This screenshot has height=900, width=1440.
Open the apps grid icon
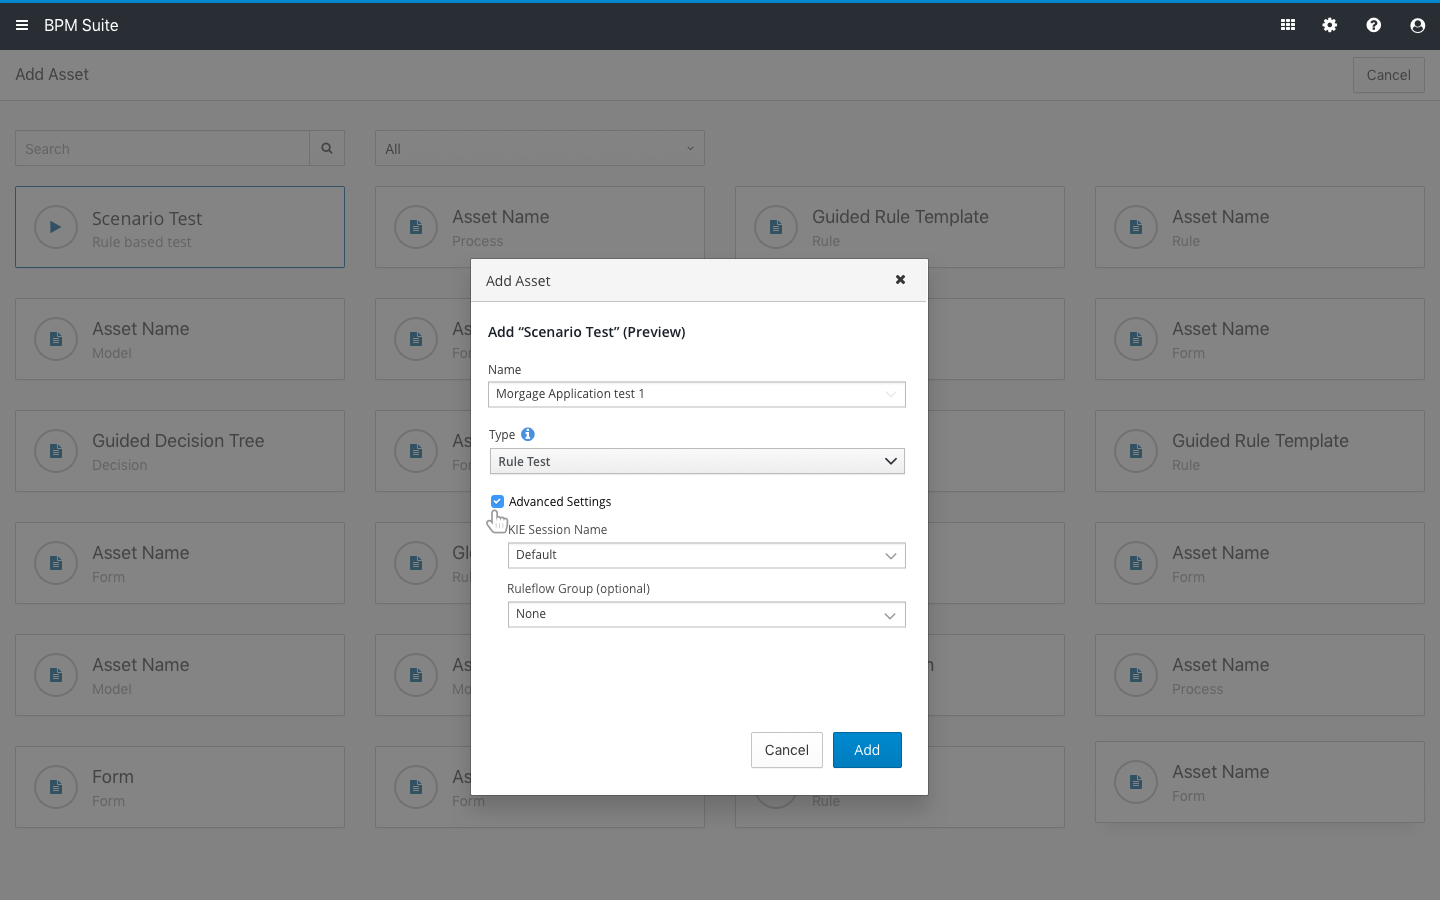(x=1288, y=25)
